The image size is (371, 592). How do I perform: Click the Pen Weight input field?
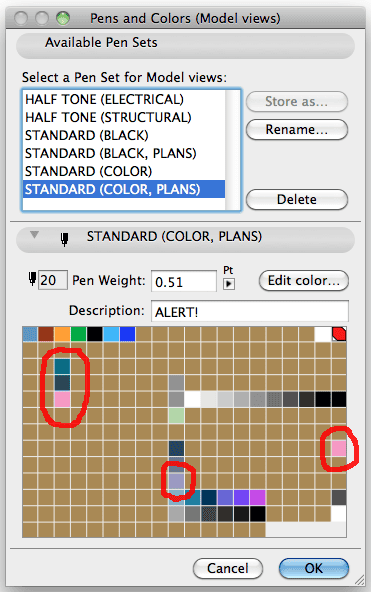click(x=184, y=281)
